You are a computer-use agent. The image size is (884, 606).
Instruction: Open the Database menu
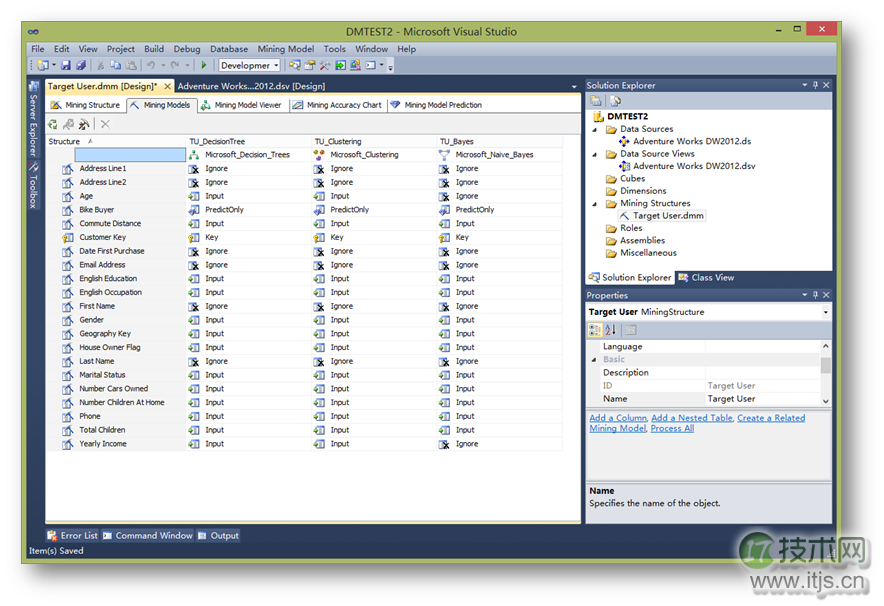pyautogui.click(x=229, y=49)
